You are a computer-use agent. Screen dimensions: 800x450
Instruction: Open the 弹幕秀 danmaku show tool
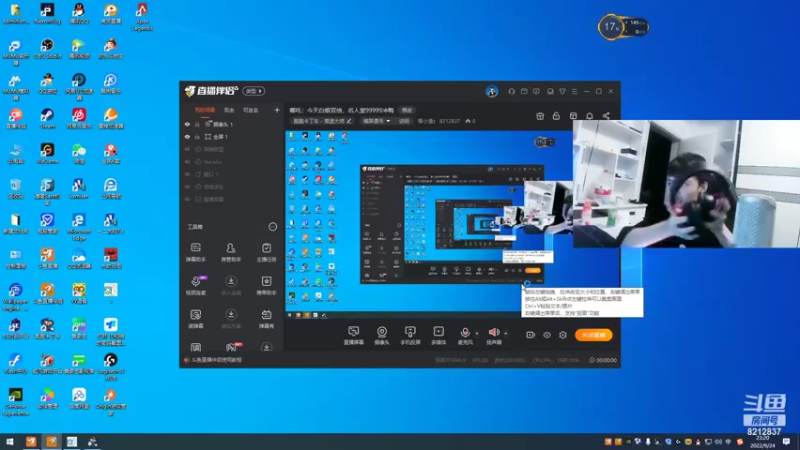click(x=266, y=319)
